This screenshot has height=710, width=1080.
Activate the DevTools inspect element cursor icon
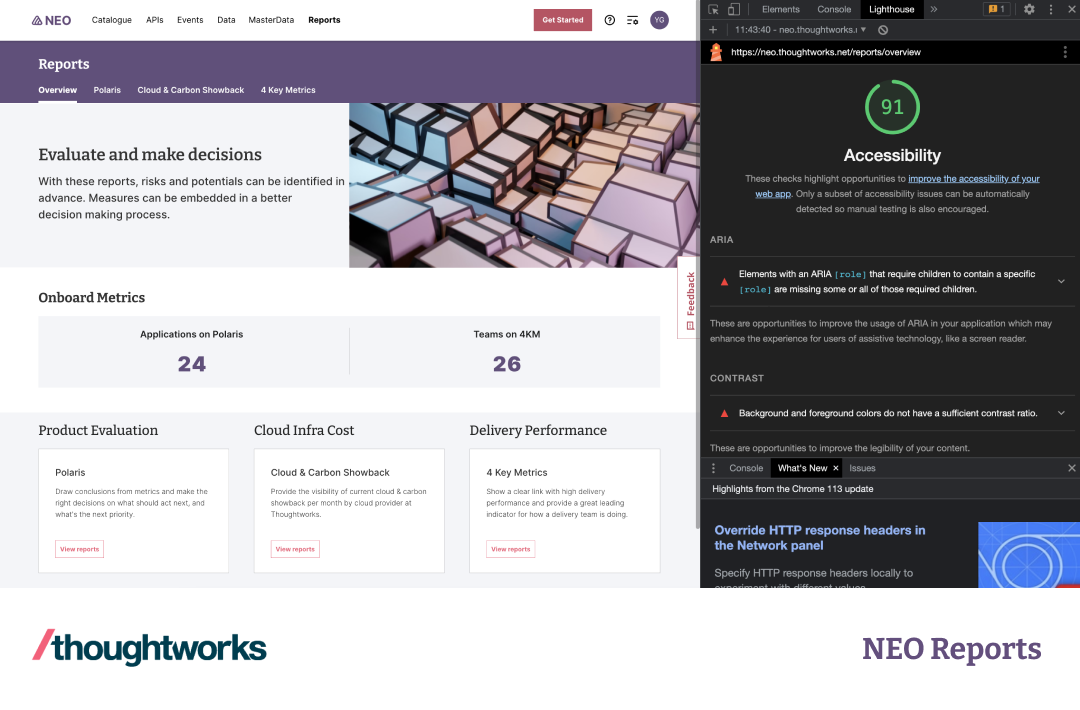click(714, 10)
